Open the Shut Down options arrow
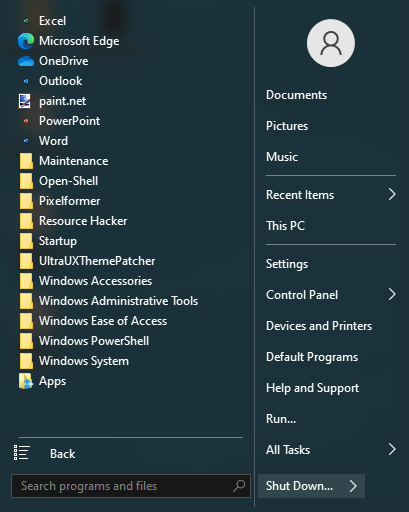The height and width of the screenshot is (512, 409). point(353,486)
